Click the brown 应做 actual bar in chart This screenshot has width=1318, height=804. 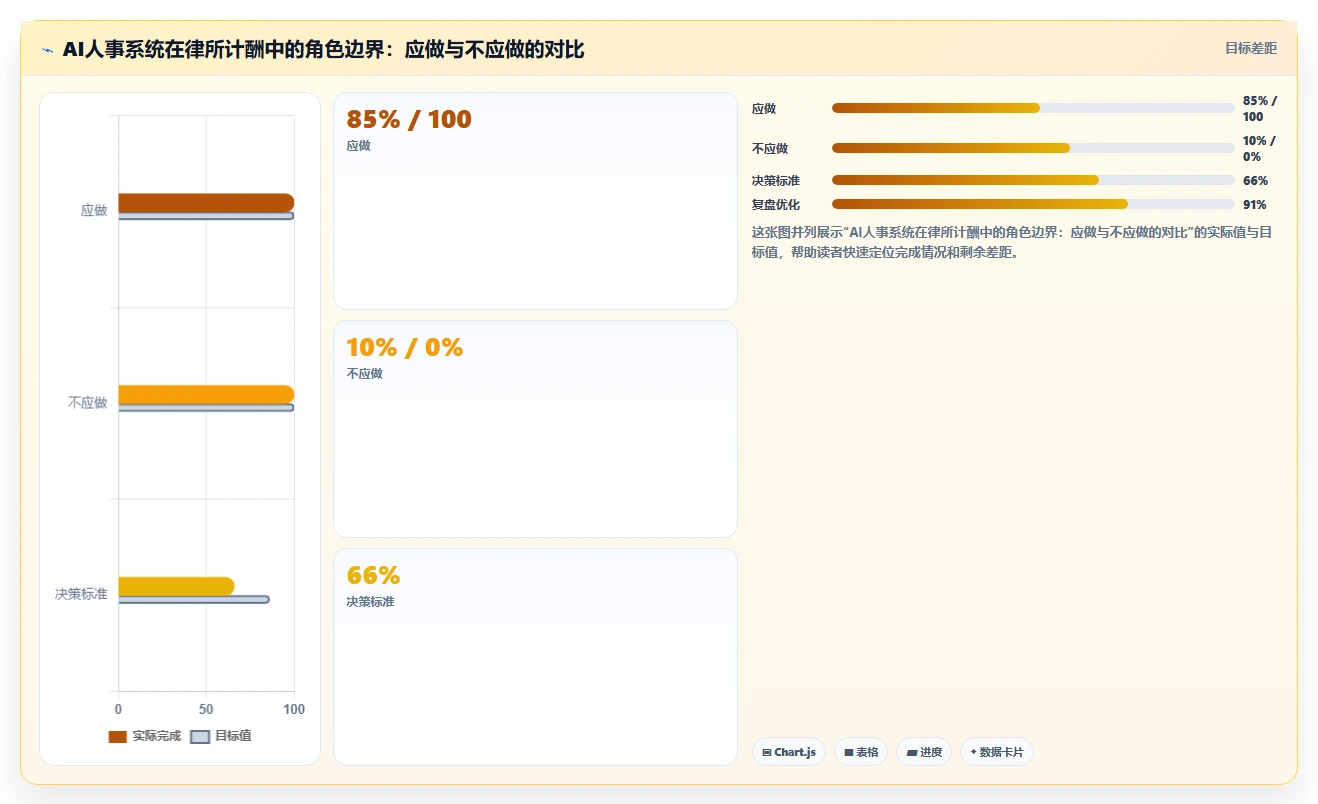point(206,203)
